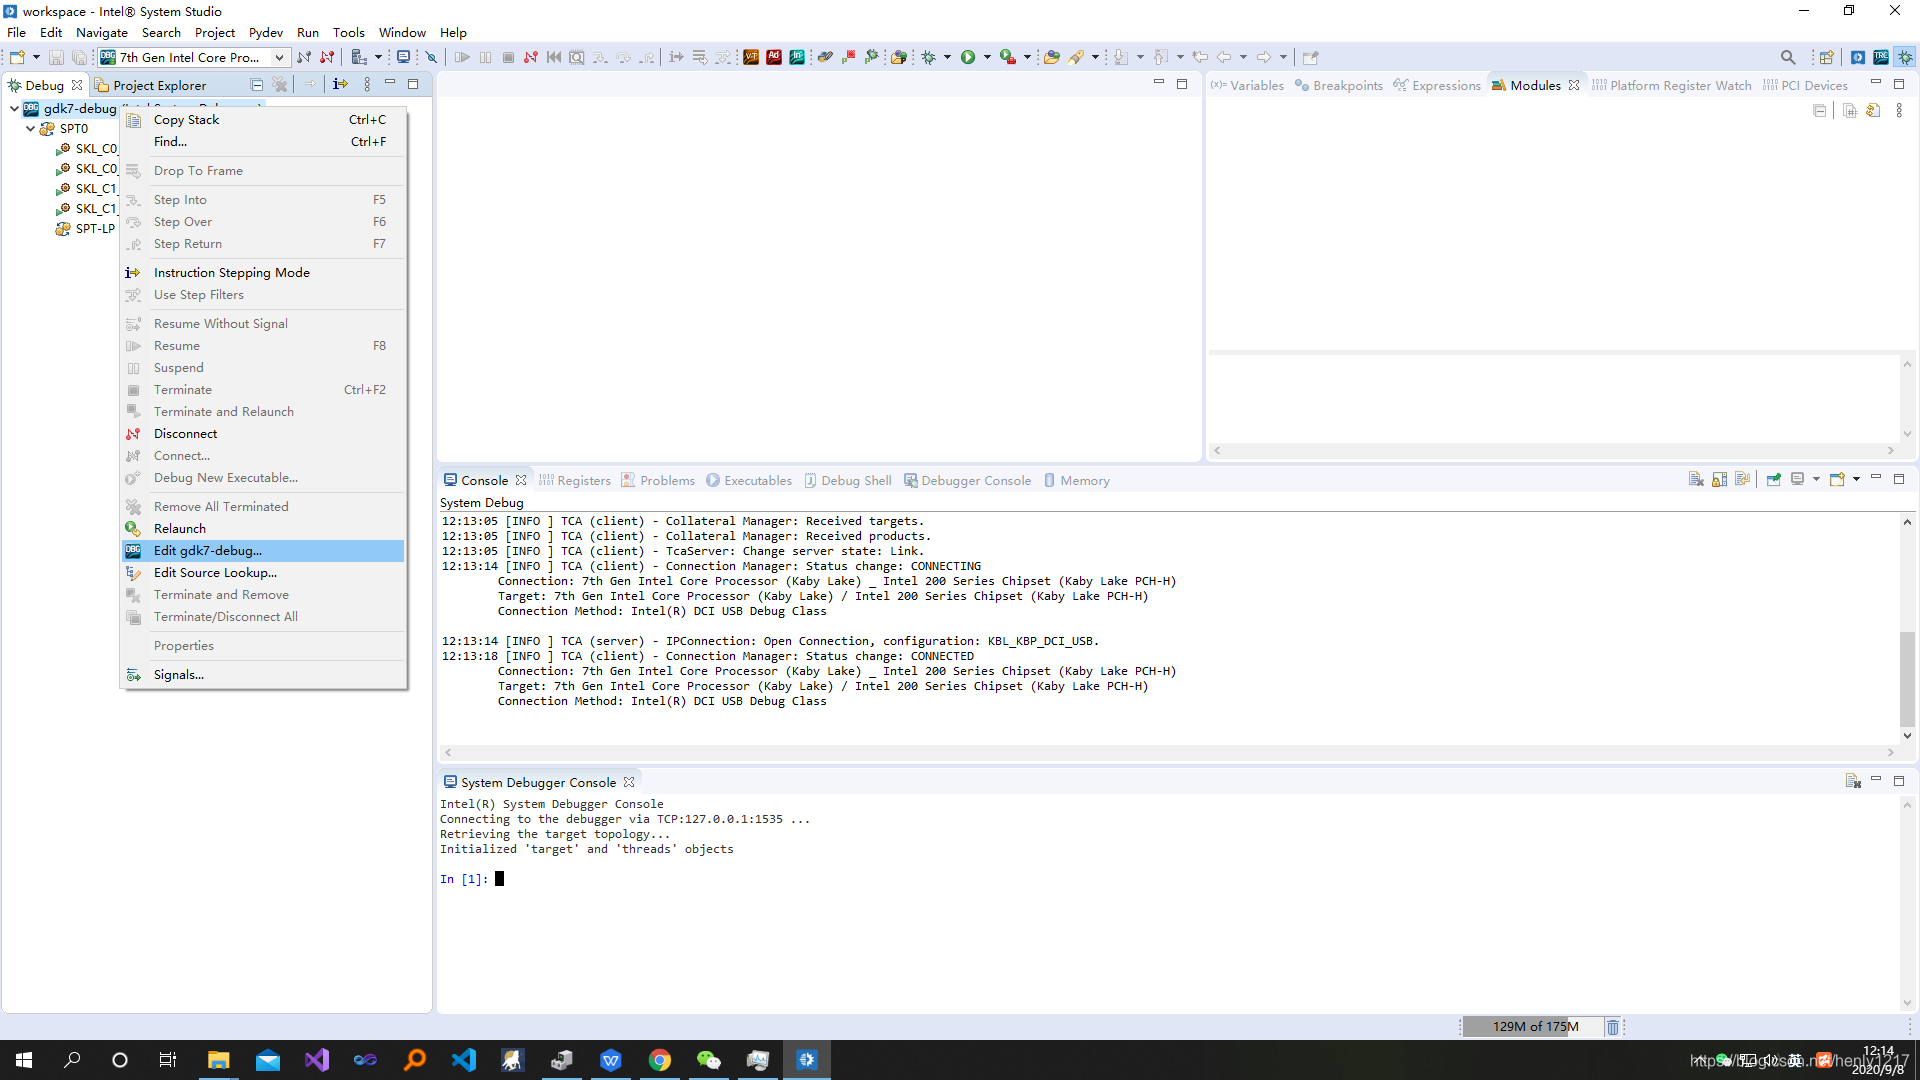
Task: Select 'Edit gdk7-debug...' context menu entry
Action: [263, 551]
